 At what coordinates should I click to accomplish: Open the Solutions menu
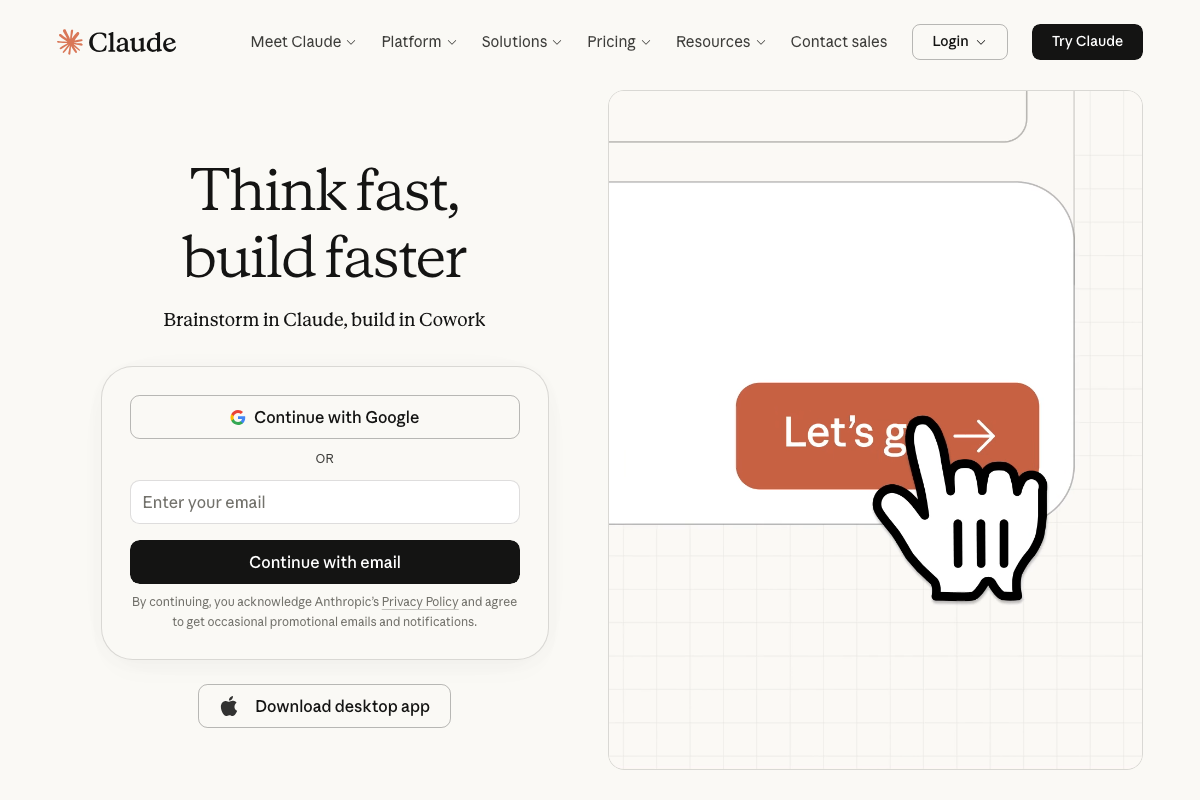(x=521, y=42)
